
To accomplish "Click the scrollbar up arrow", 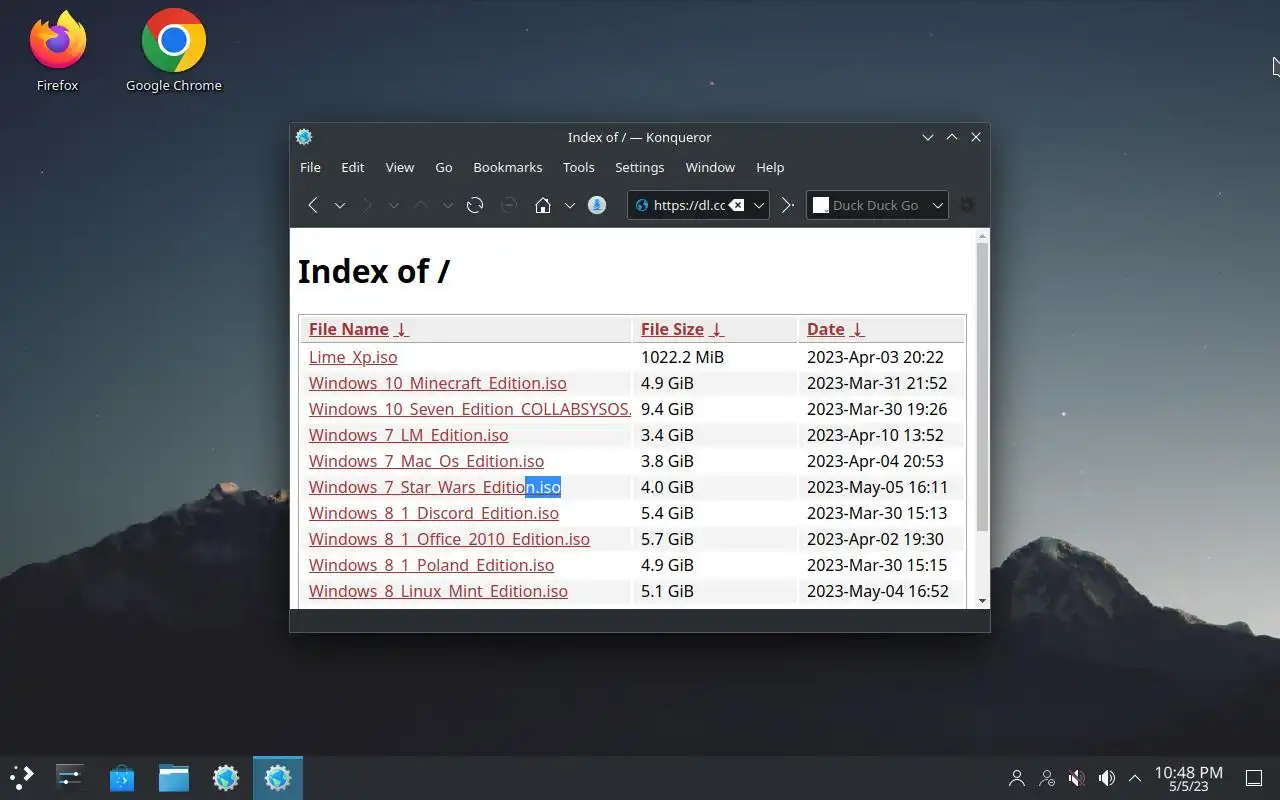I will point(982,236).
